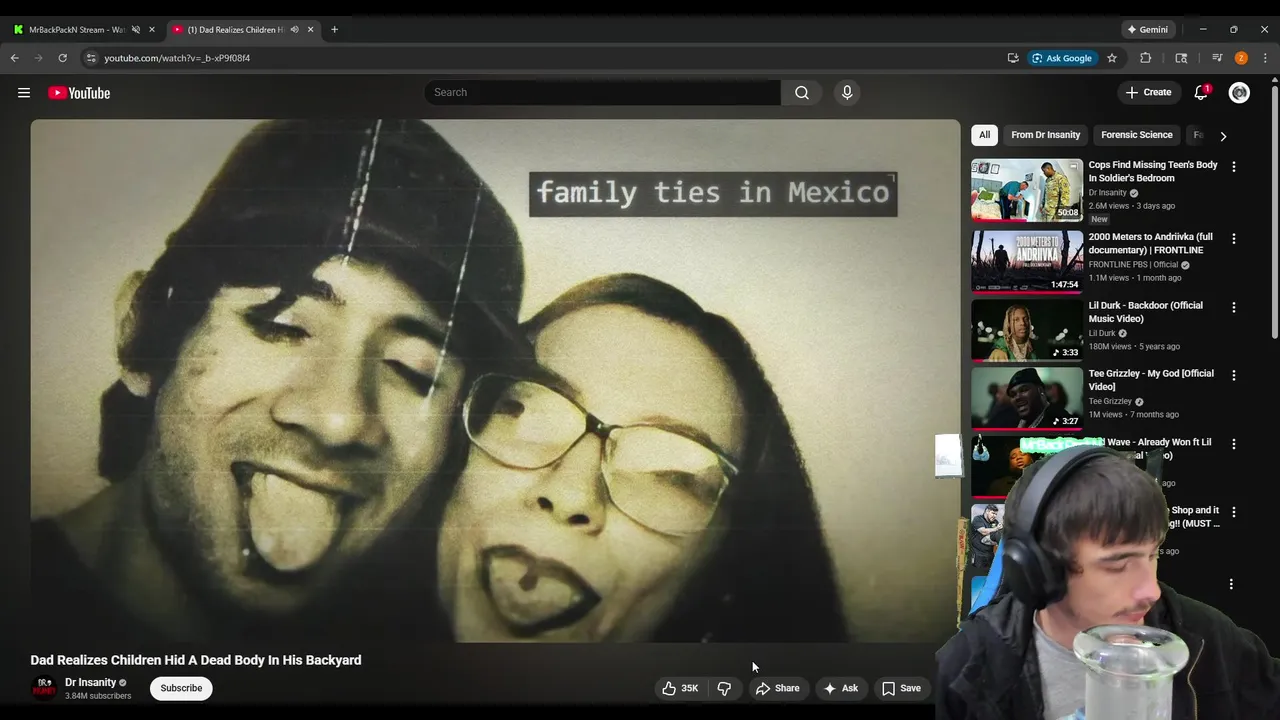The width and height of the screenshot is (1280, 720).
Task: Open Lil Durk Backdoor thumbnail
Action: [1027, 330]
